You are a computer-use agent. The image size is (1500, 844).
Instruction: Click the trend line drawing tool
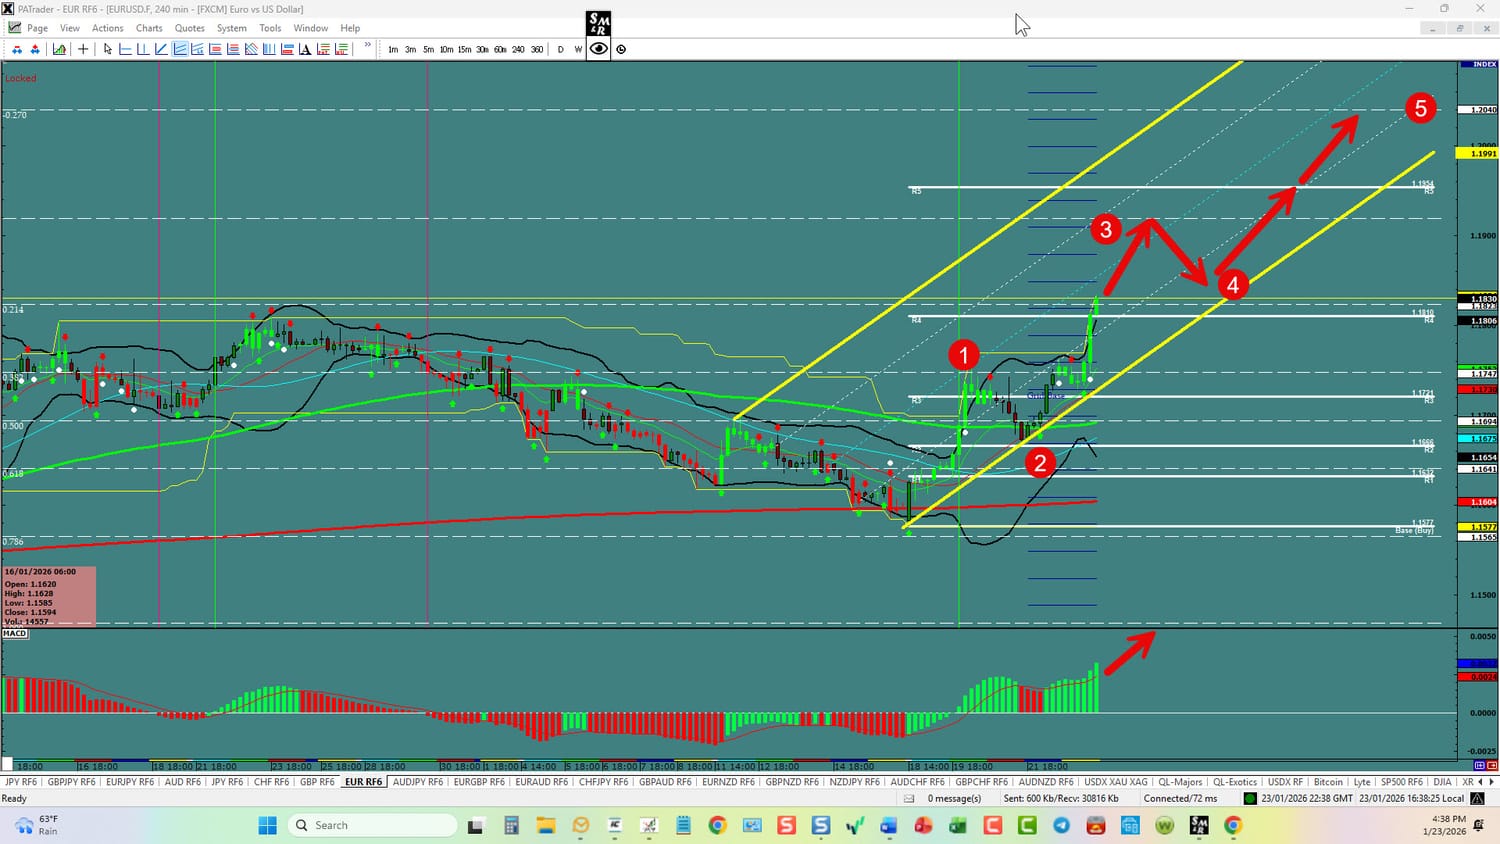(x=161, y=49)
